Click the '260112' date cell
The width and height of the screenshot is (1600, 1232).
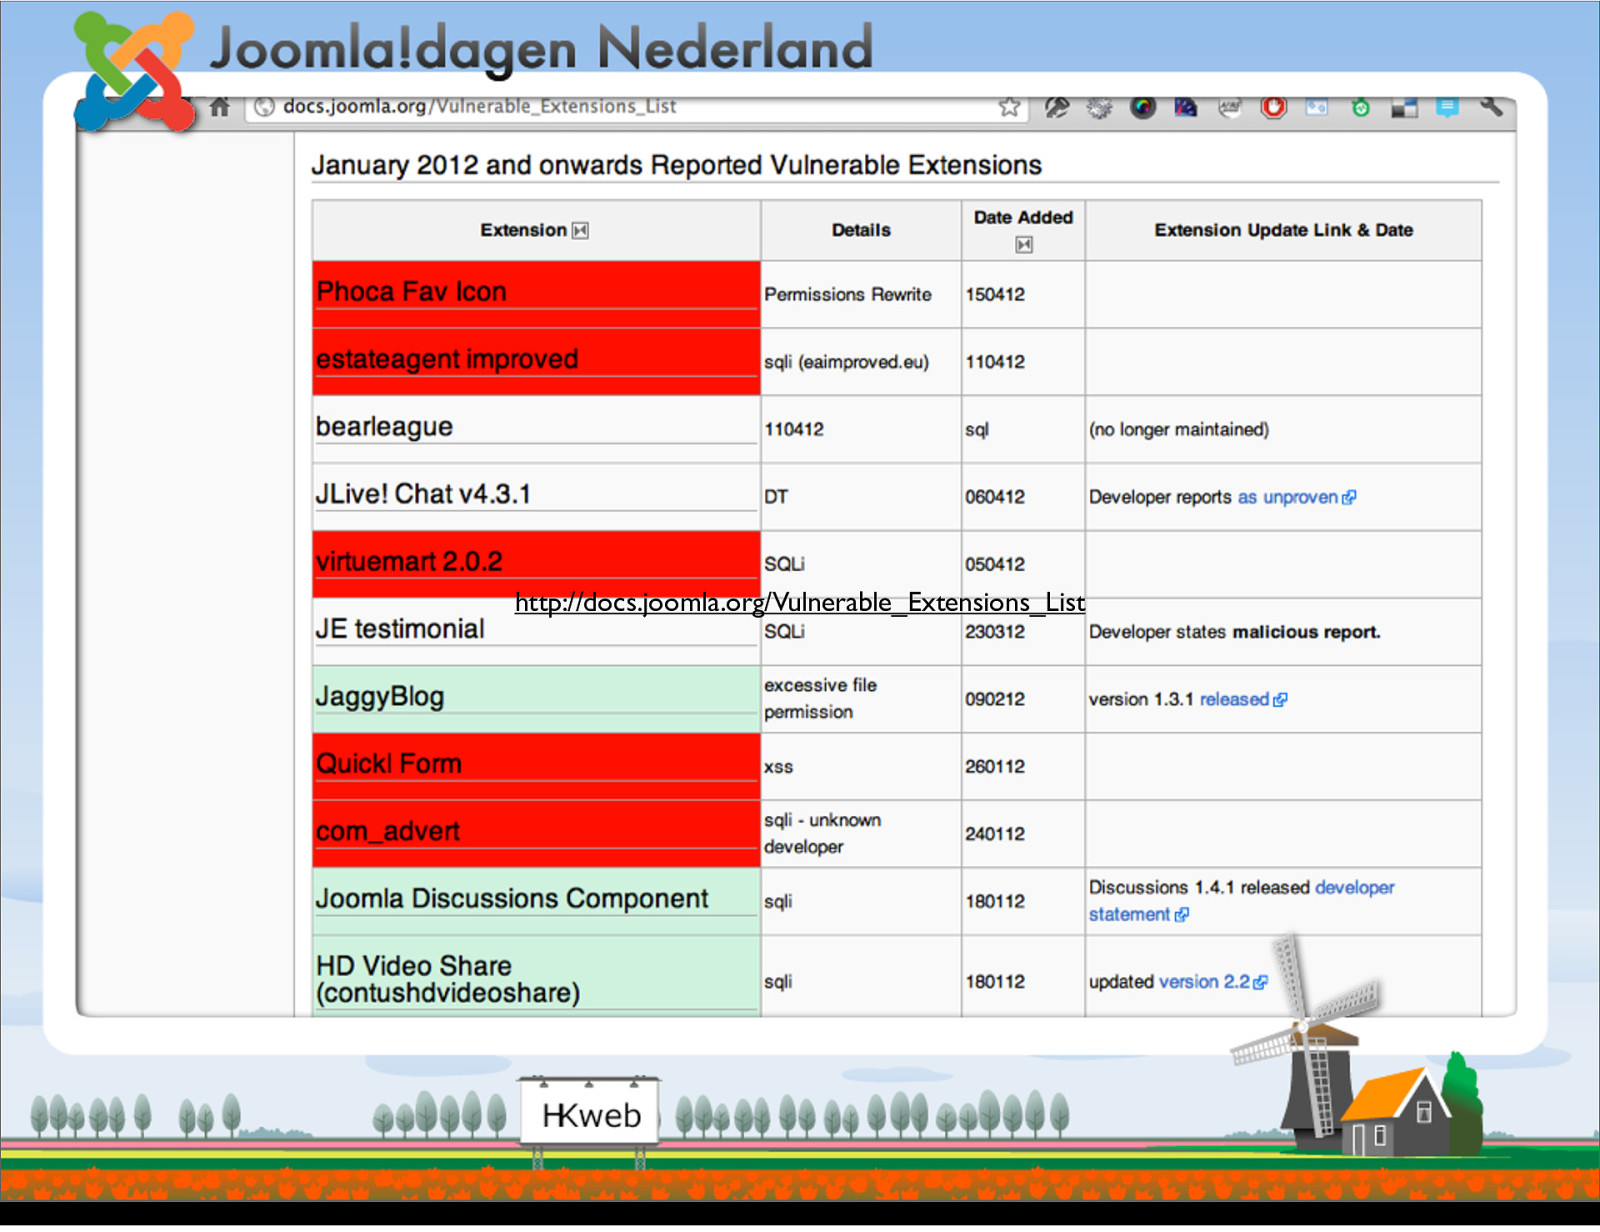[1023, 766]
